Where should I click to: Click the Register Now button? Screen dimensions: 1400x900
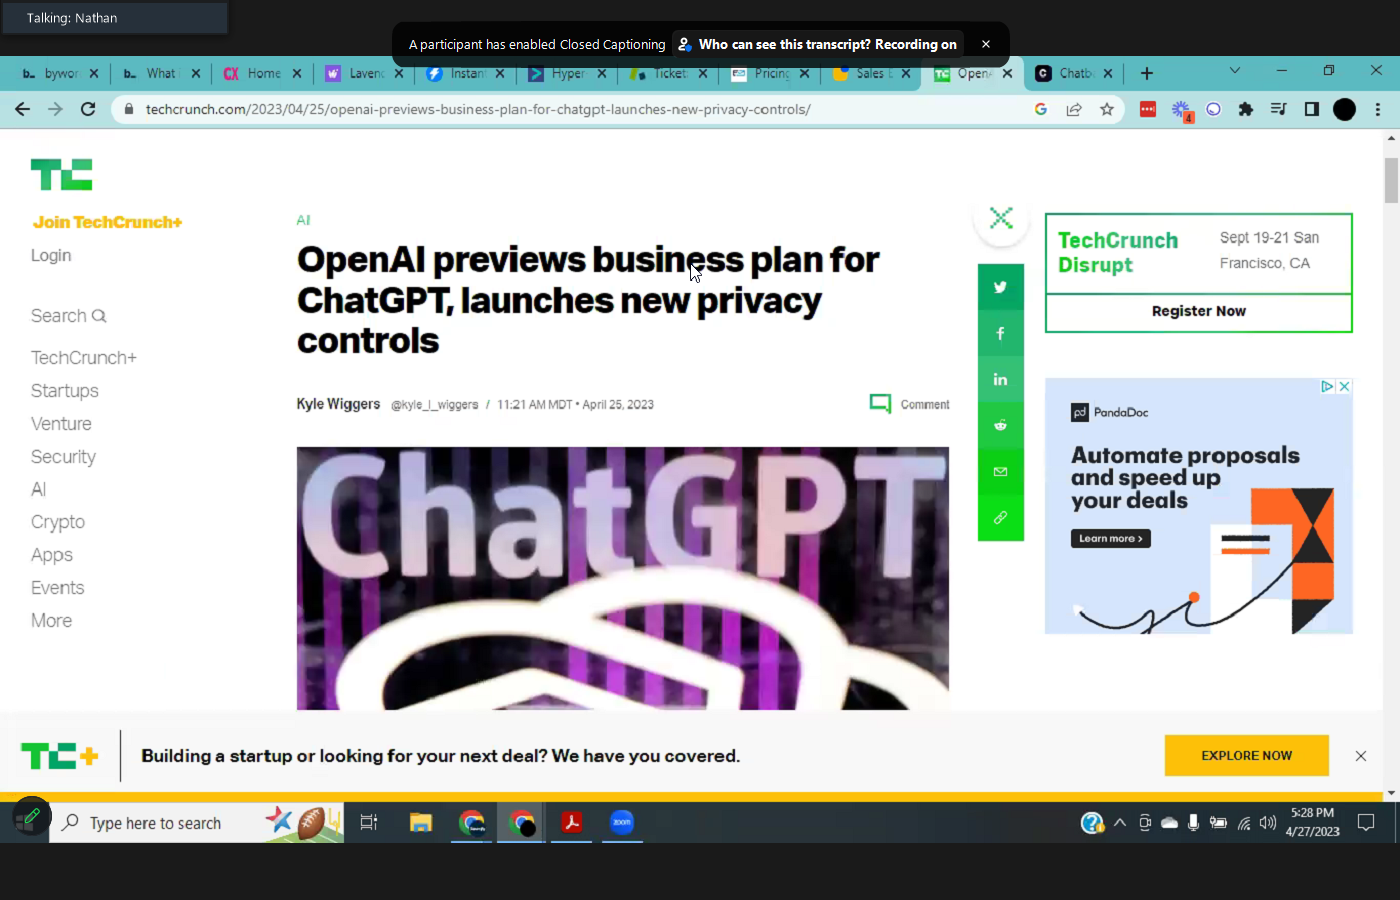(x=1198, y=312)
